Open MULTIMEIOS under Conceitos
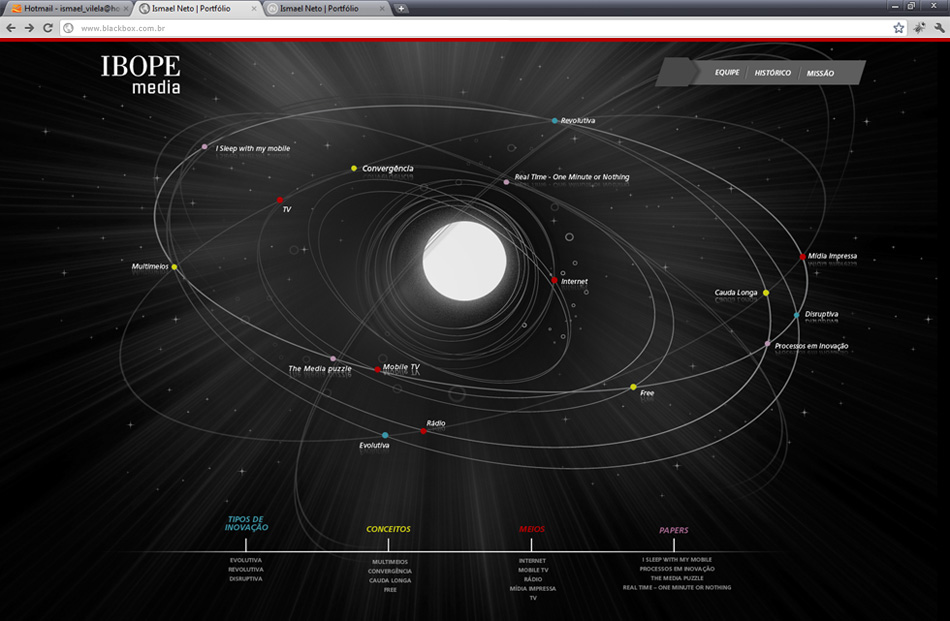950x621 pixels. pyautogui.click(x=390, y=562)
